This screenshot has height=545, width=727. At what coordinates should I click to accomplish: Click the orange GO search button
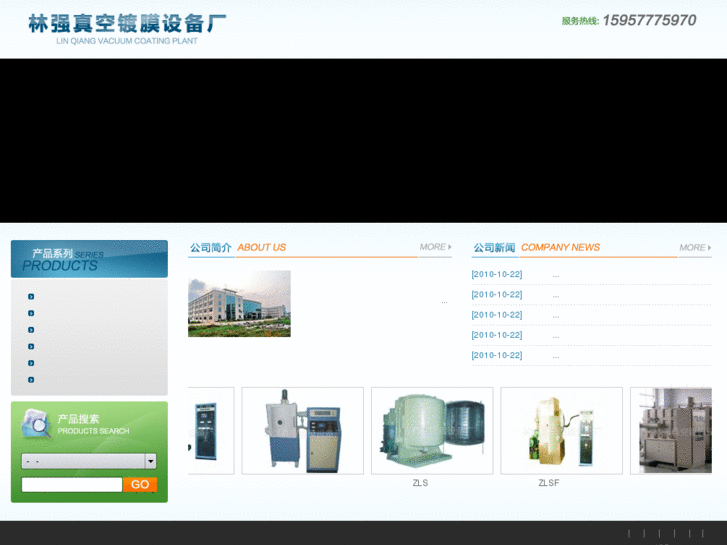(x=140, y=484)
